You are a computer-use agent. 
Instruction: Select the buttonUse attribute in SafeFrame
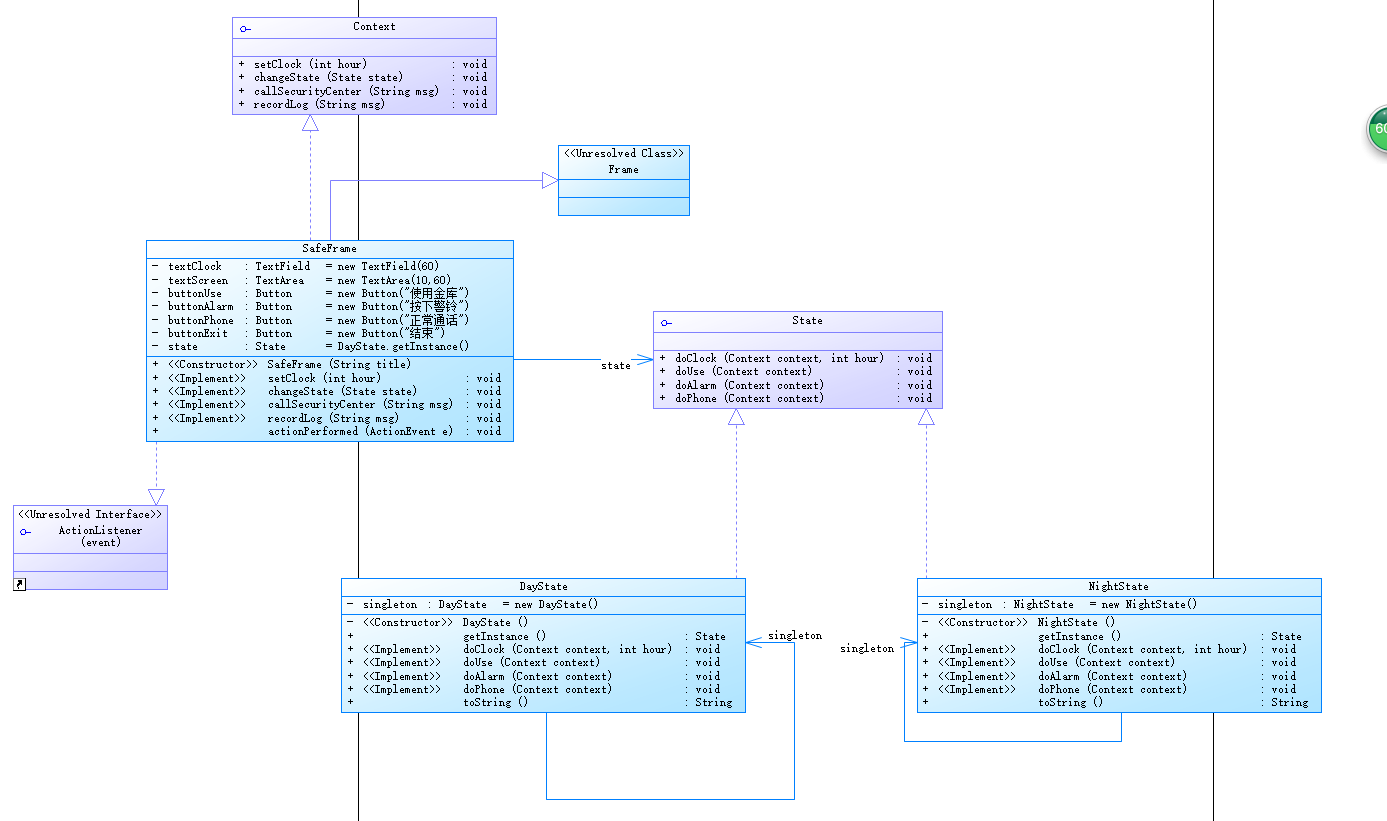(310, 294)
